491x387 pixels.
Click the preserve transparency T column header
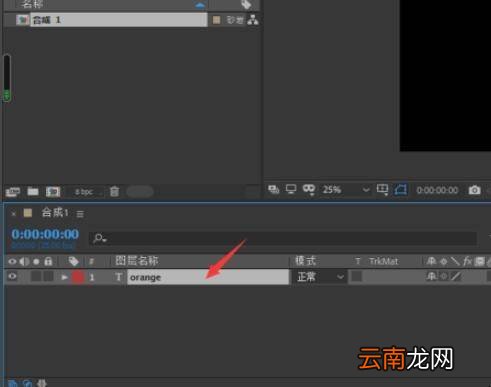point(358,261)
